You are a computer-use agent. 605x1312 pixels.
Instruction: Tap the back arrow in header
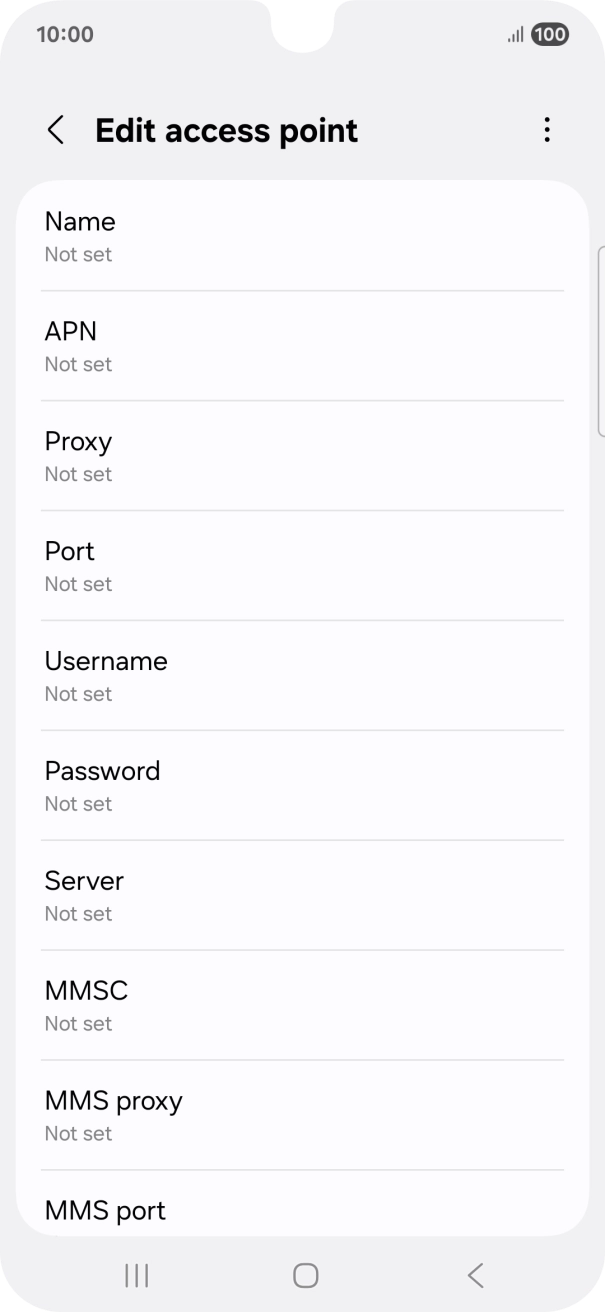click(x=56, y=130)
